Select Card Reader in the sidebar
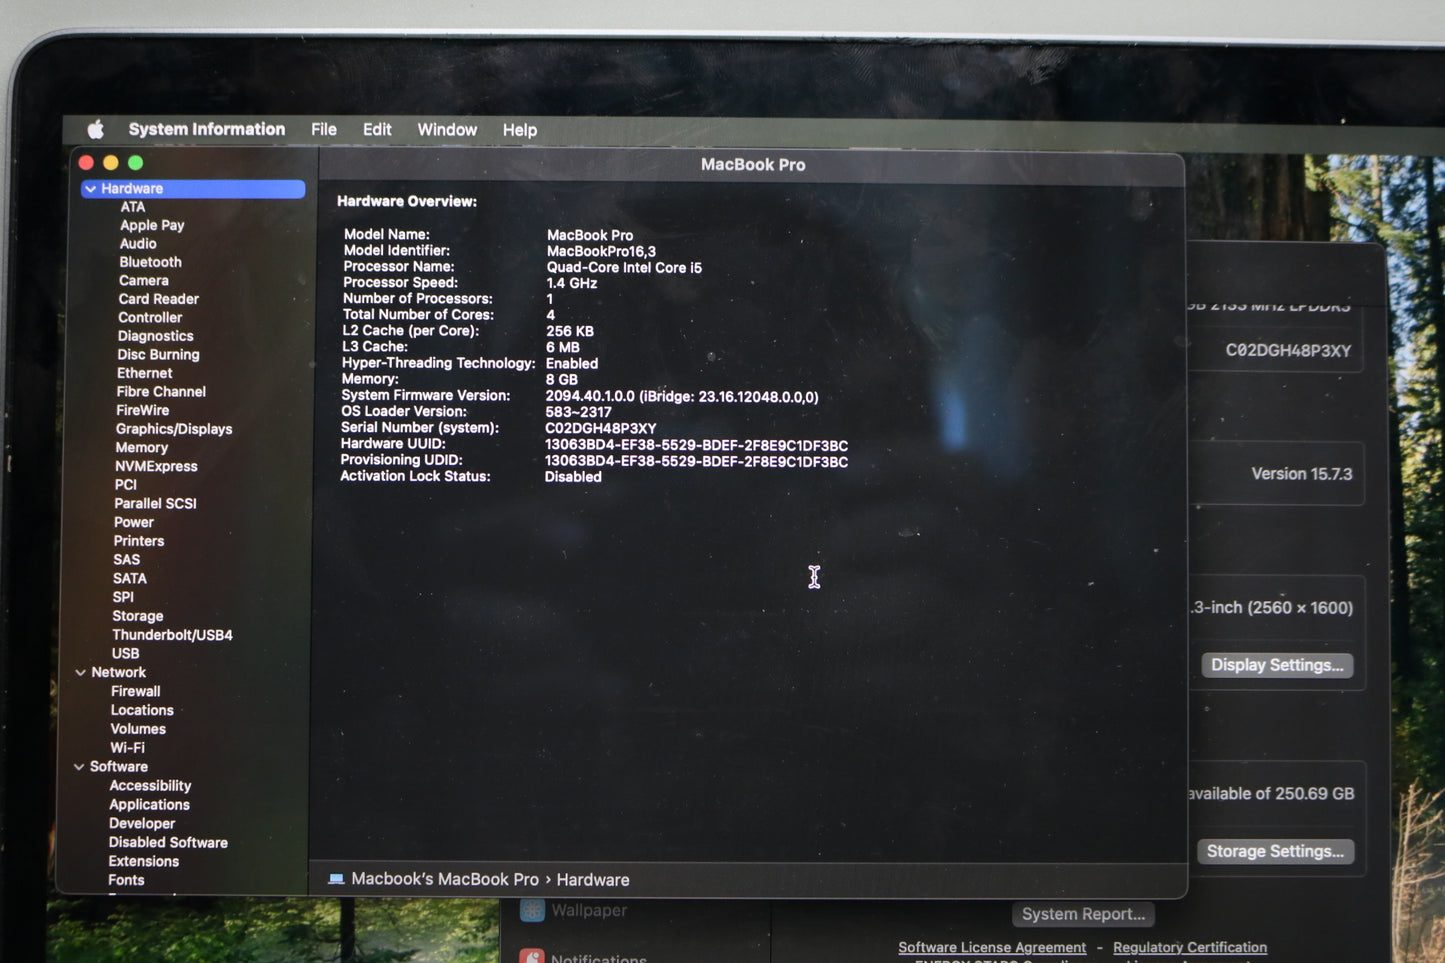 click(x=159, y=299)
